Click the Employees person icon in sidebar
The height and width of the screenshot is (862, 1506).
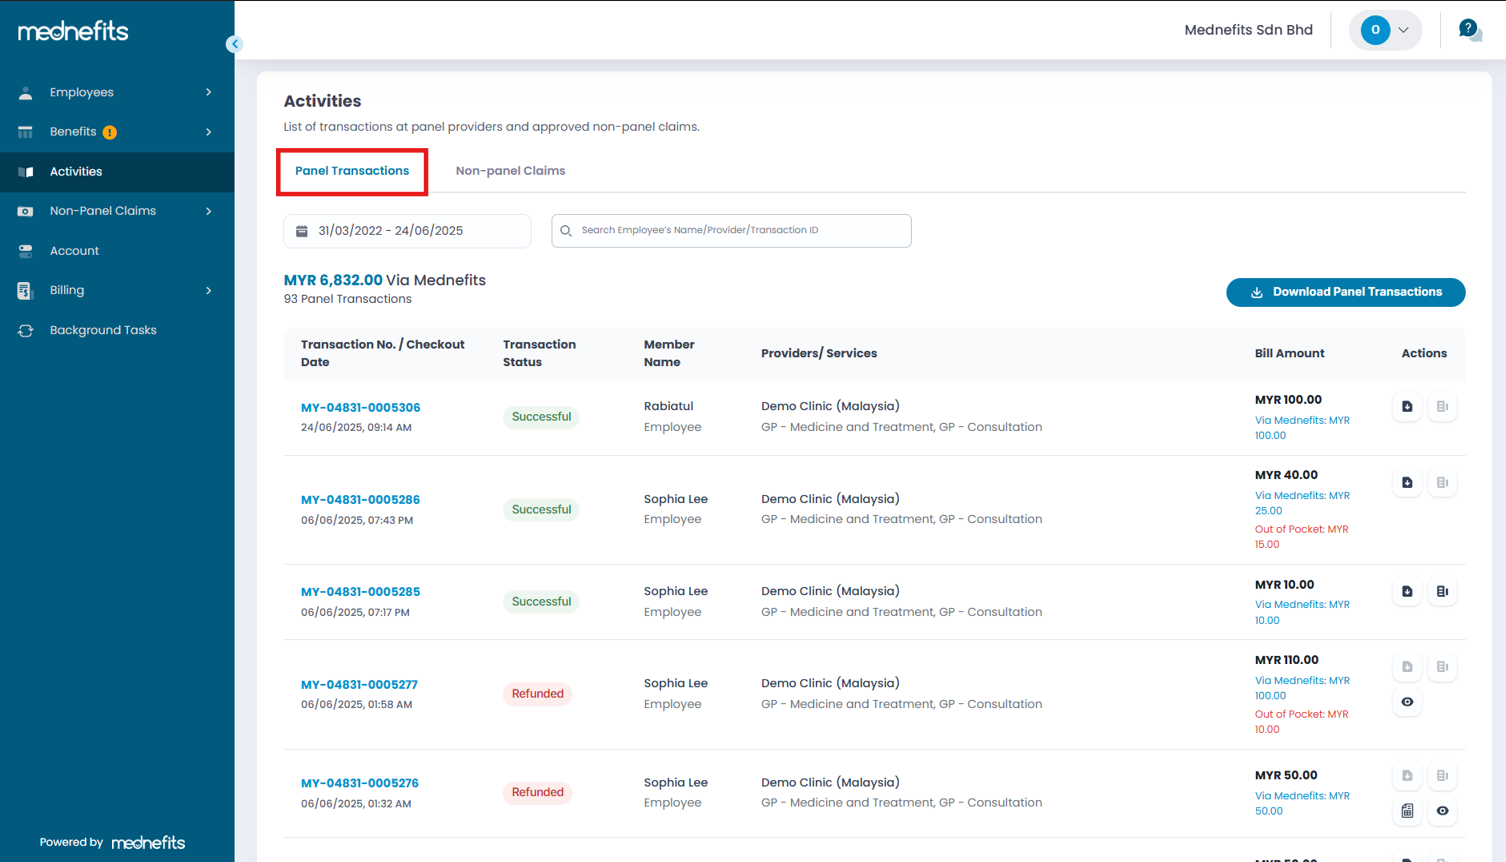tap(25, 92)
